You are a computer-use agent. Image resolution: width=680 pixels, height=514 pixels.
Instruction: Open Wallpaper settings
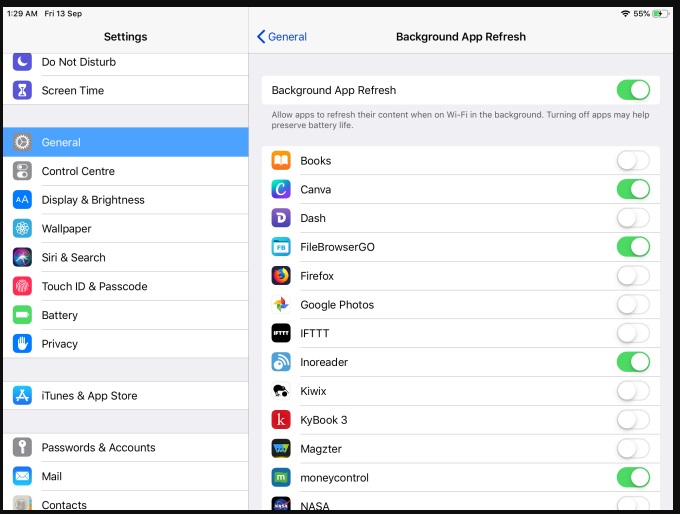[126, 229]
